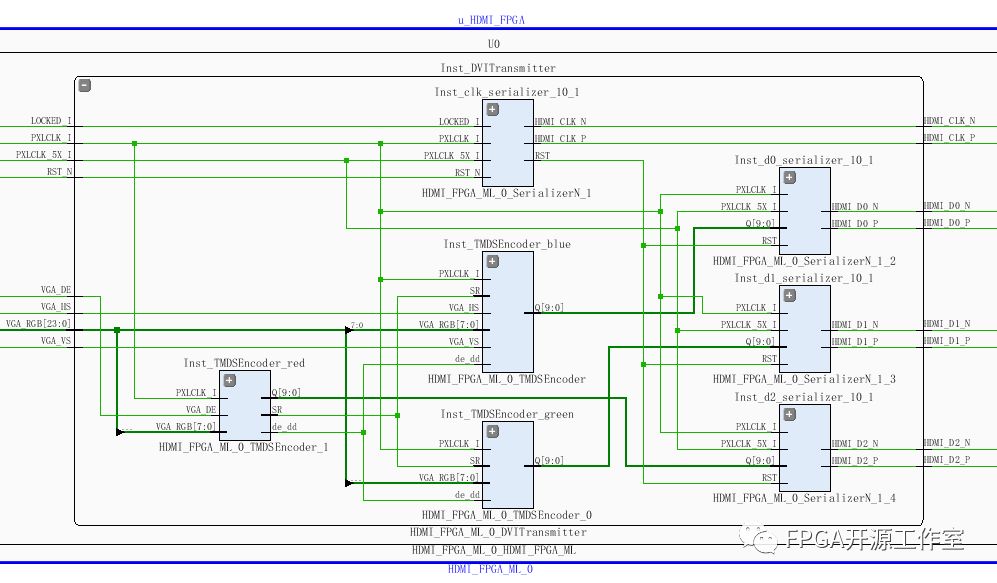Select the VGA_DE port on left edge

click(x=55, y=290)
